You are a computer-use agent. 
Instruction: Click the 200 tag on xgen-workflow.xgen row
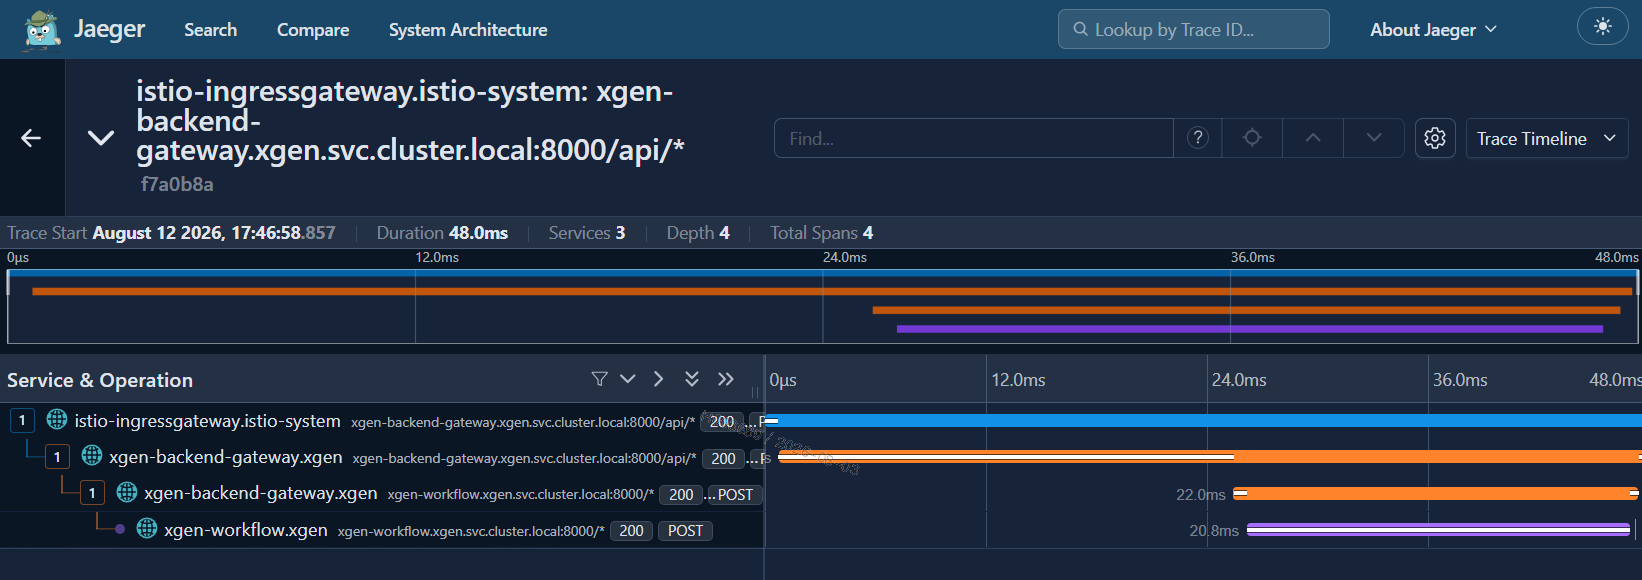point(631,531)
